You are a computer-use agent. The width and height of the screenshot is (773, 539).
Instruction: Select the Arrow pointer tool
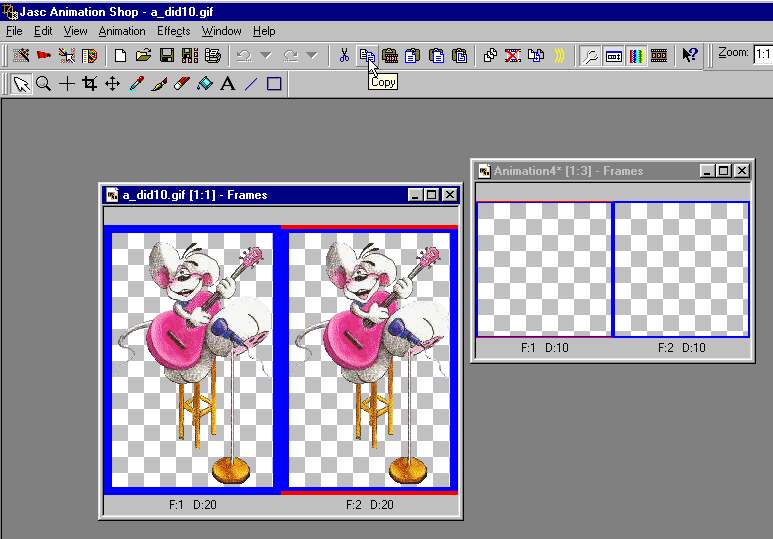(21, 84)
